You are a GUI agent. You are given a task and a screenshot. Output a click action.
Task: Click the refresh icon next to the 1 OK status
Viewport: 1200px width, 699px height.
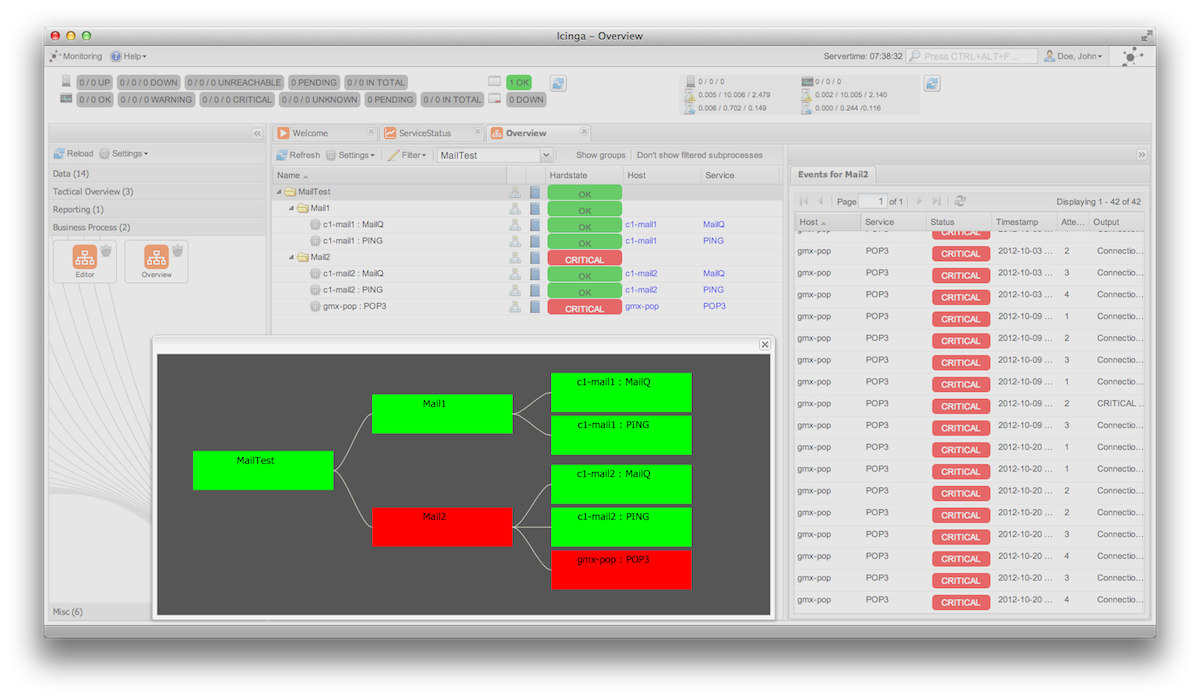pyautogui.click(x=558, y=83)
